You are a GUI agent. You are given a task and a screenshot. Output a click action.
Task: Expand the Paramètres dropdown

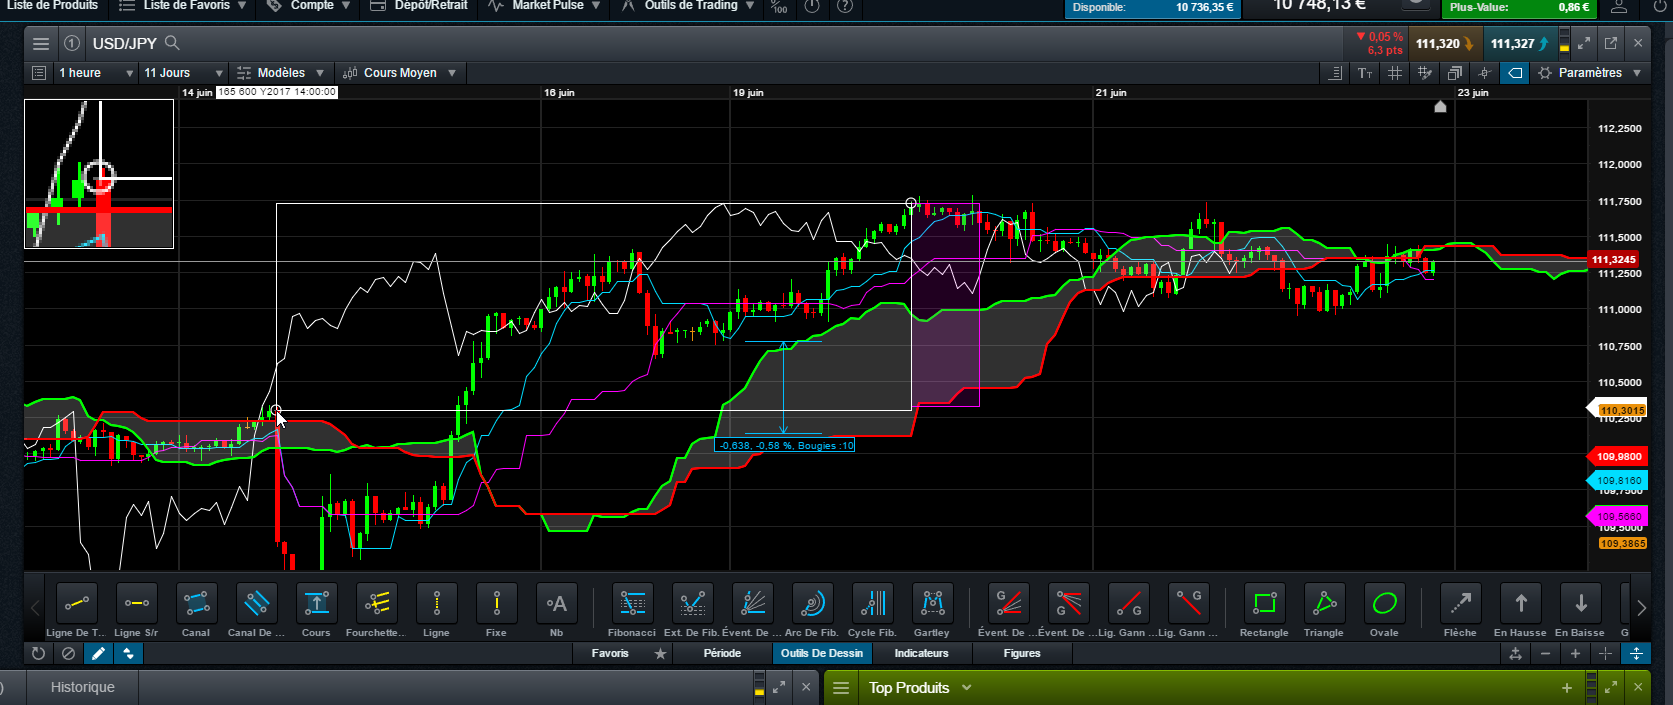click(x=1589, y=73)
